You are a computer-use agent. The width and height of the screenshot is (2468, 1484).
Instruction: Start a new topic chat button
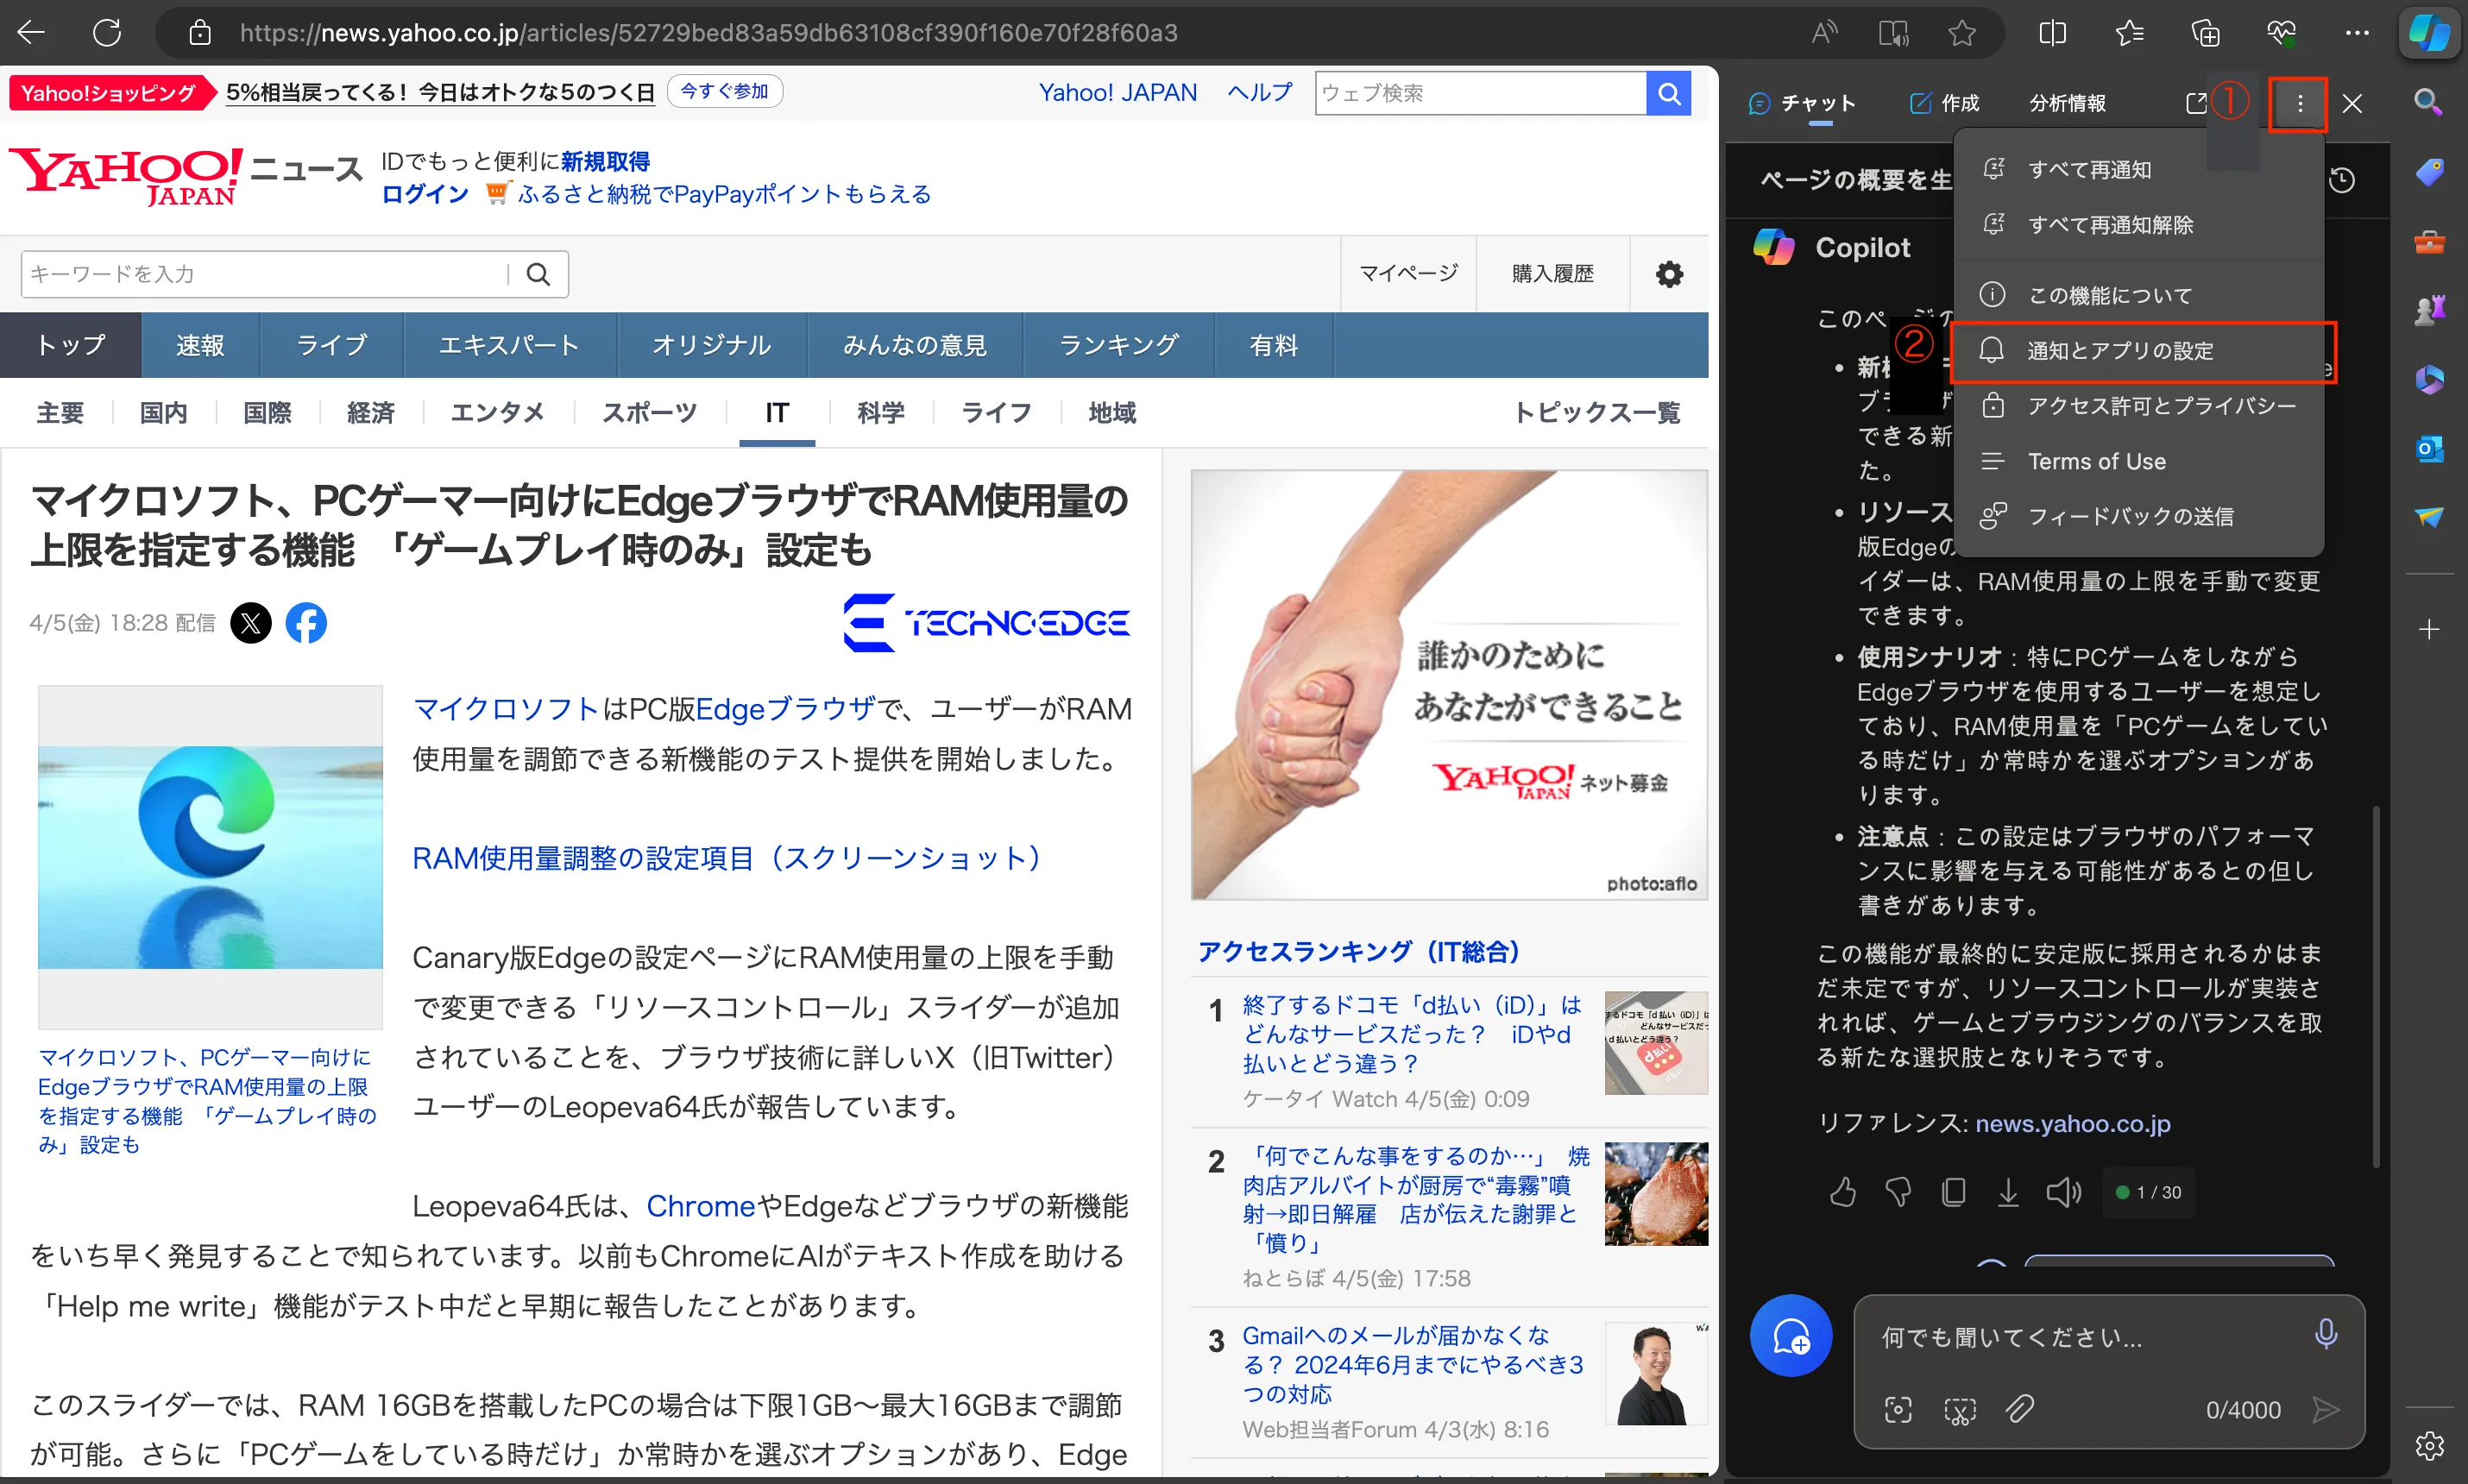(1791, 1336)
